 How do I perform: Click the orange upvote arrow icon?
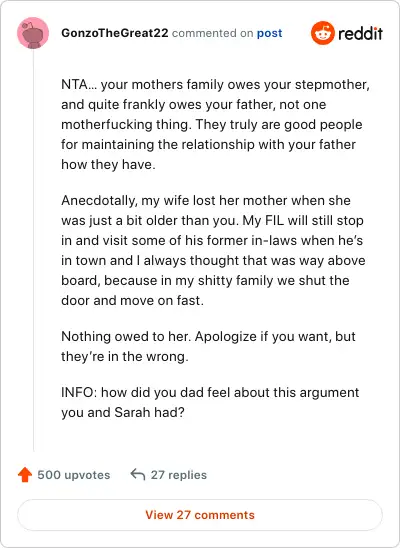tap(25, 475)
